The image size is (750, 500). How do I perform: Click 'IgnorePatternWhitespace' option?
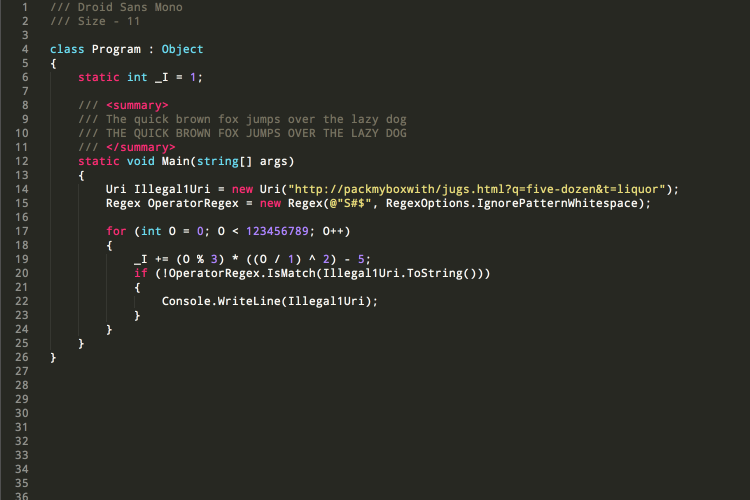558,203
